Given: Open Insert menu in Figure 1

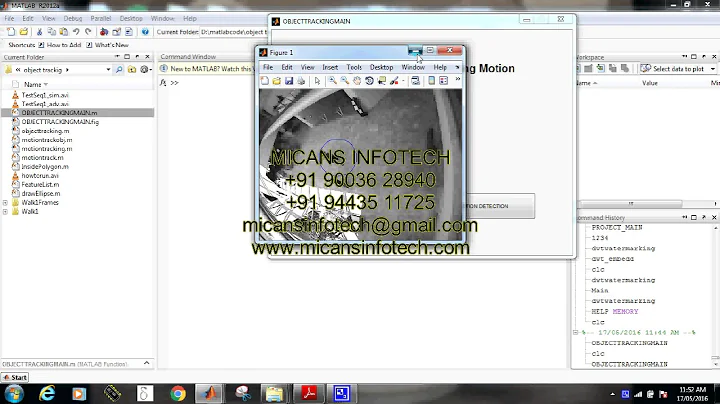Looking at the screenshot, I should tap(330, 67).
